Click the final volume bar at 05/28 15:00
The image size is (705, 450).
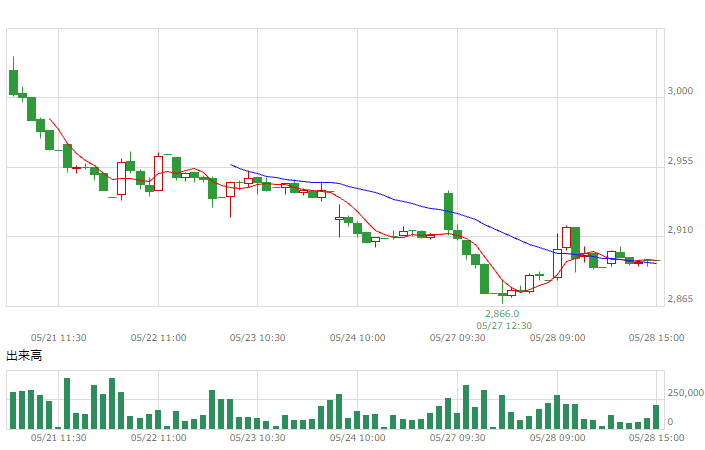(x=656, y=417)
